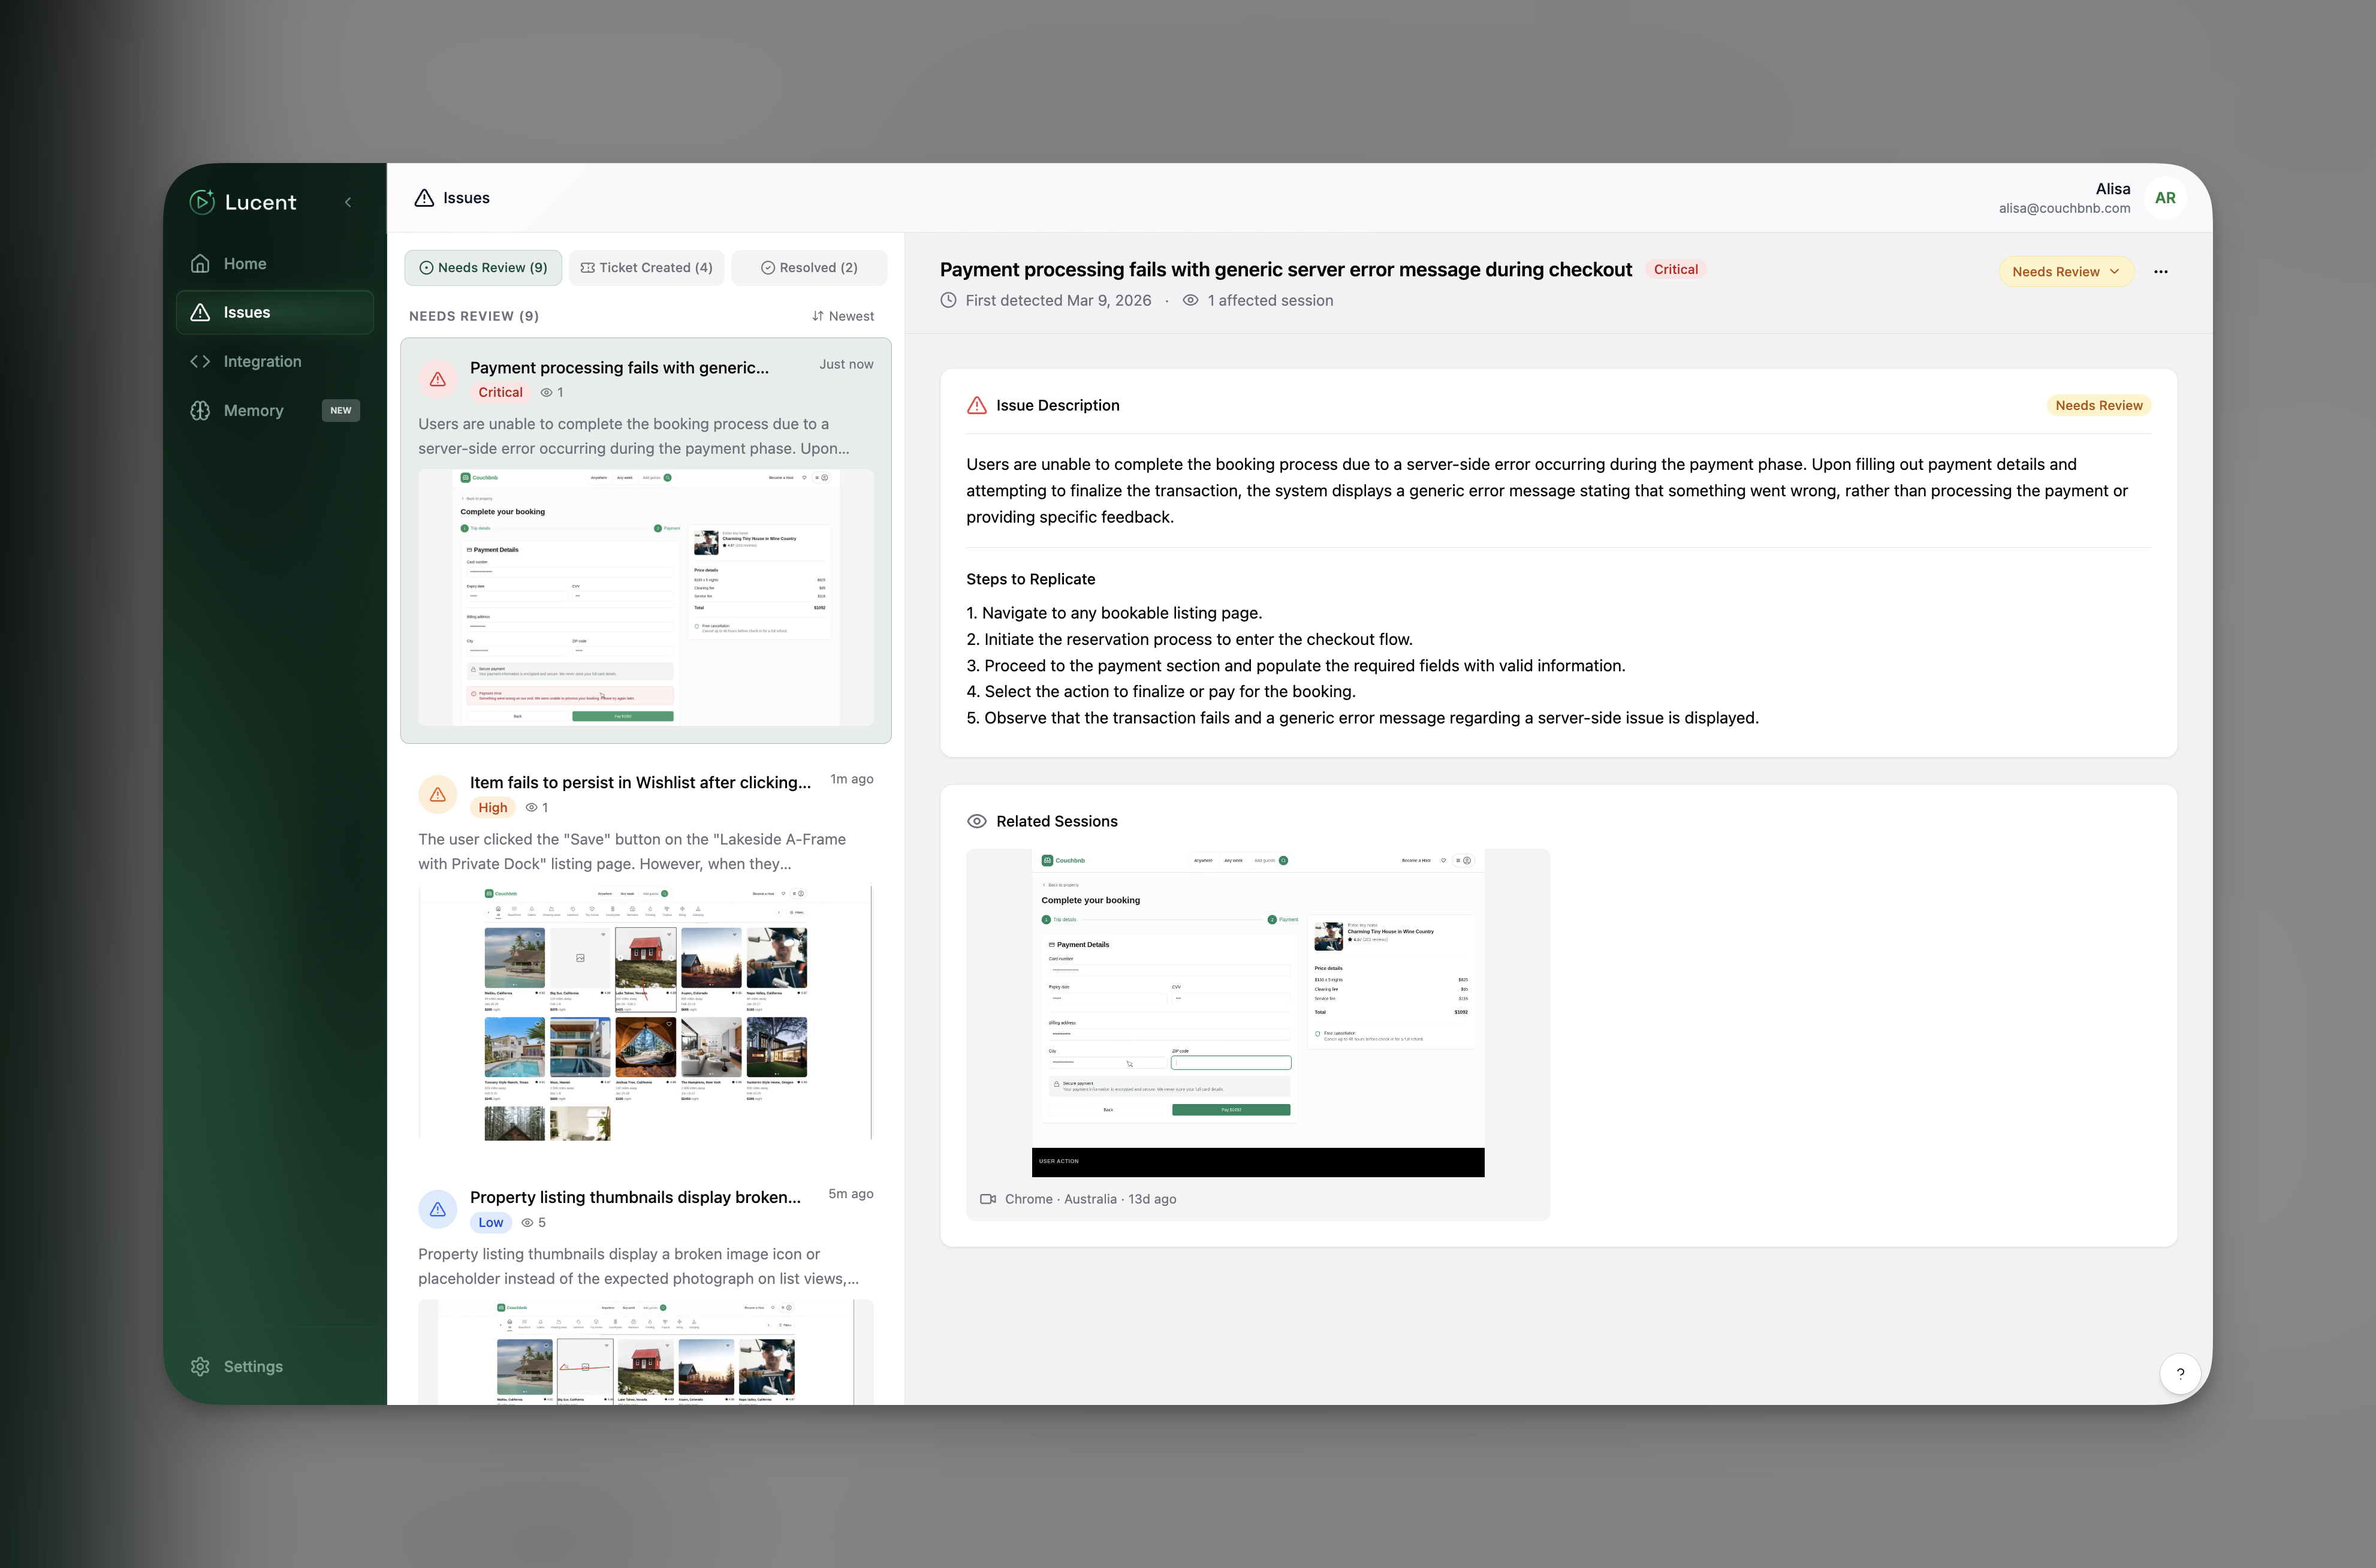This screenshot has width=2376, height=1568.
Task: Switch to the Resolved (2) tab
Action: pyautogui.click(x=809, y=268)
